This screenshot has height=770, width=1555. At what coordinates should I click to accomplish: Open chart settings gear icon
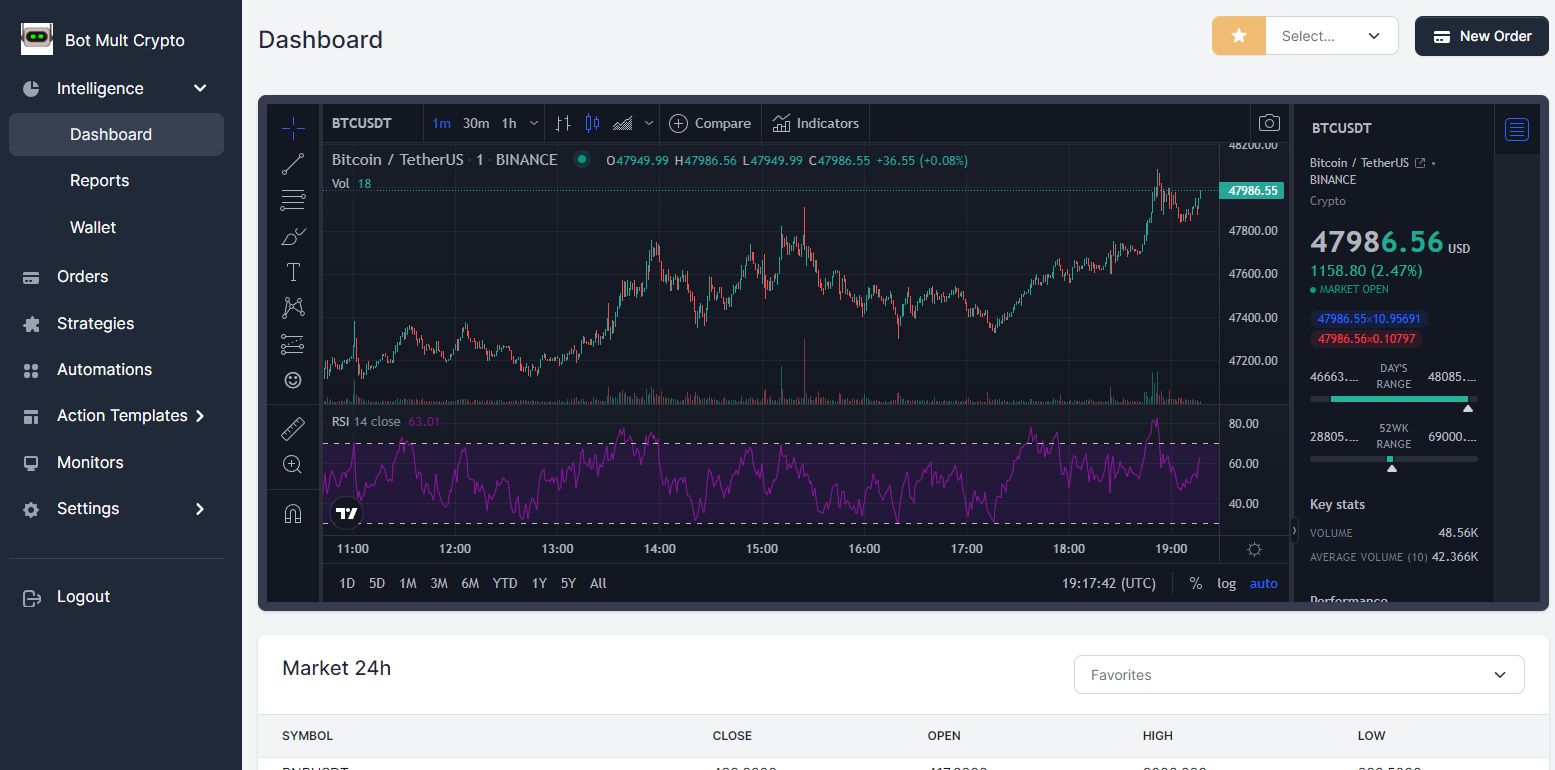(1254, 550)
